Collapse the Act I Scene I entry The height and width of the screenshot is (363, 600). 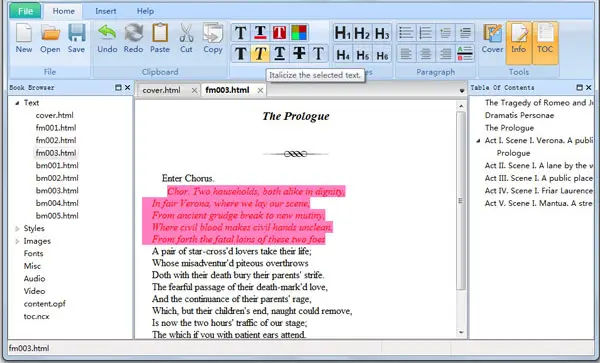tap(478, 141)
